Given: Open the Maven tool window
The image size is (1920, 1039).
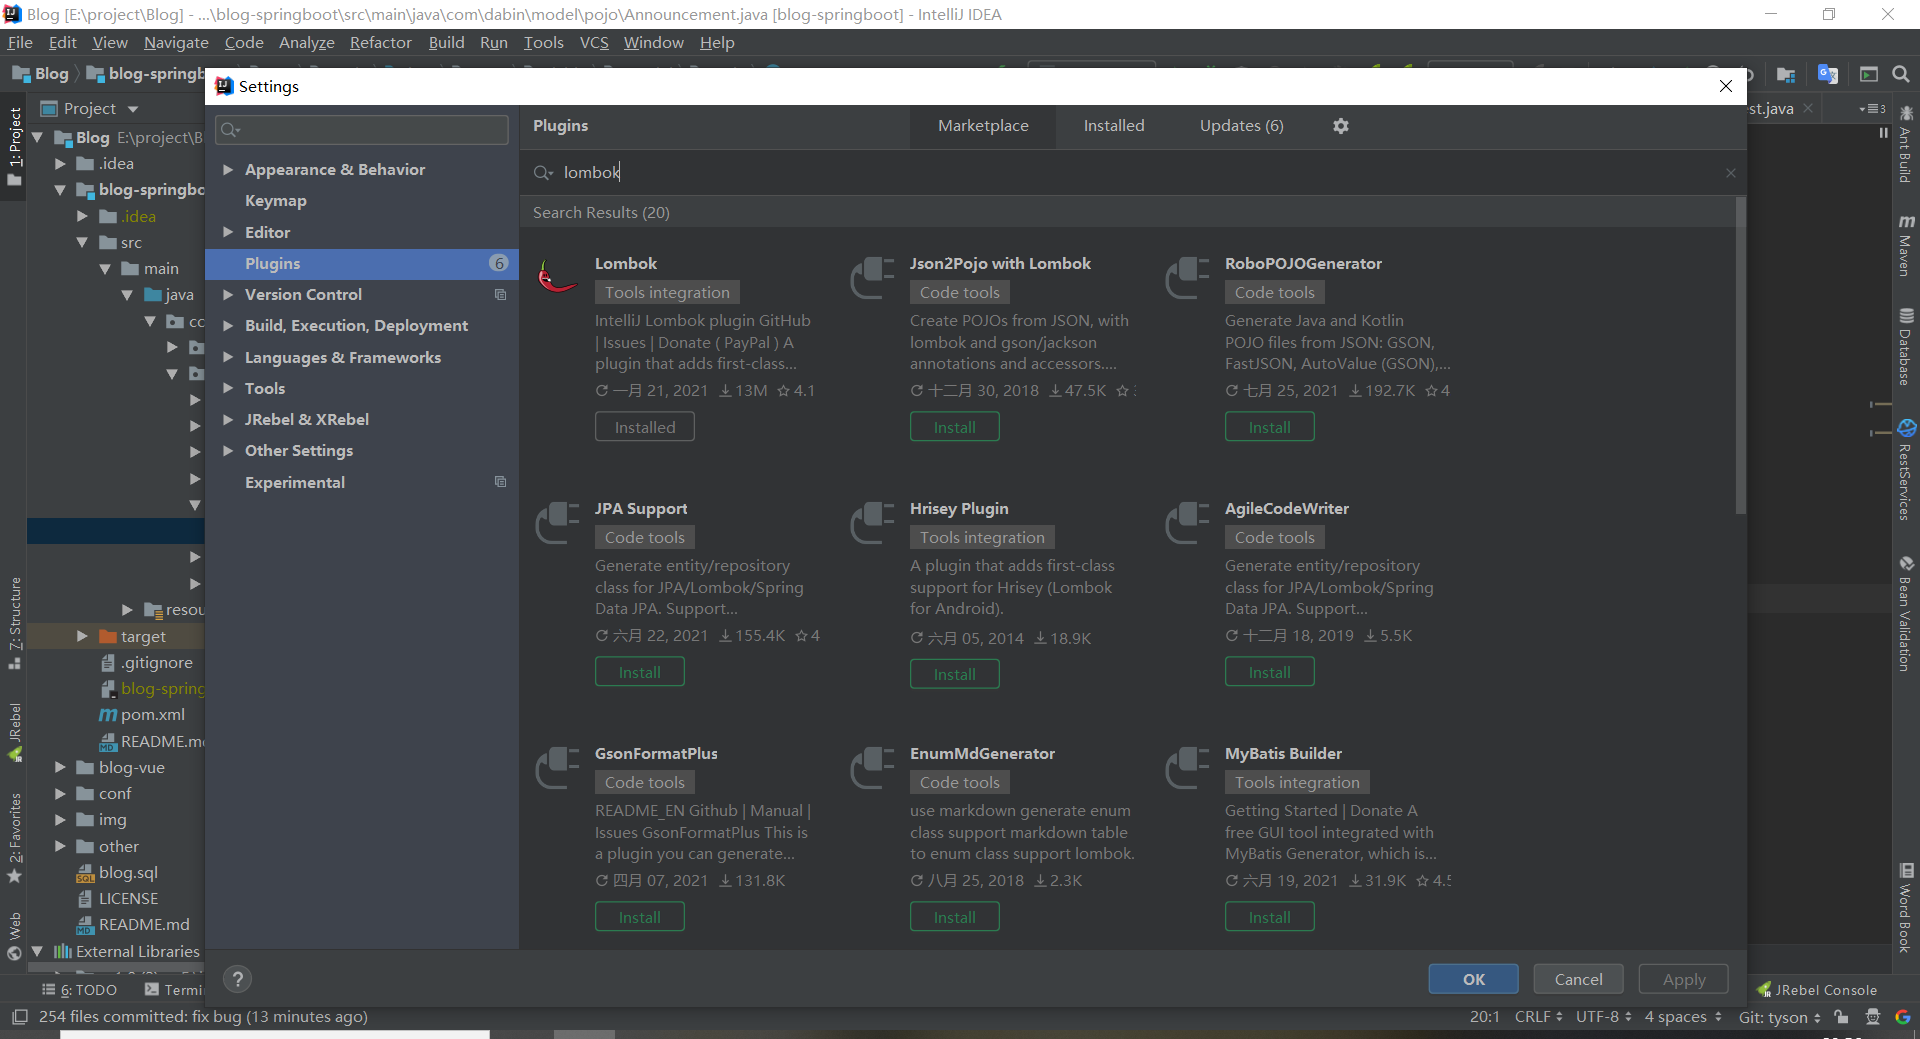Looking at the screenshot, I should pyautogui.click(x=1906, y=244).
